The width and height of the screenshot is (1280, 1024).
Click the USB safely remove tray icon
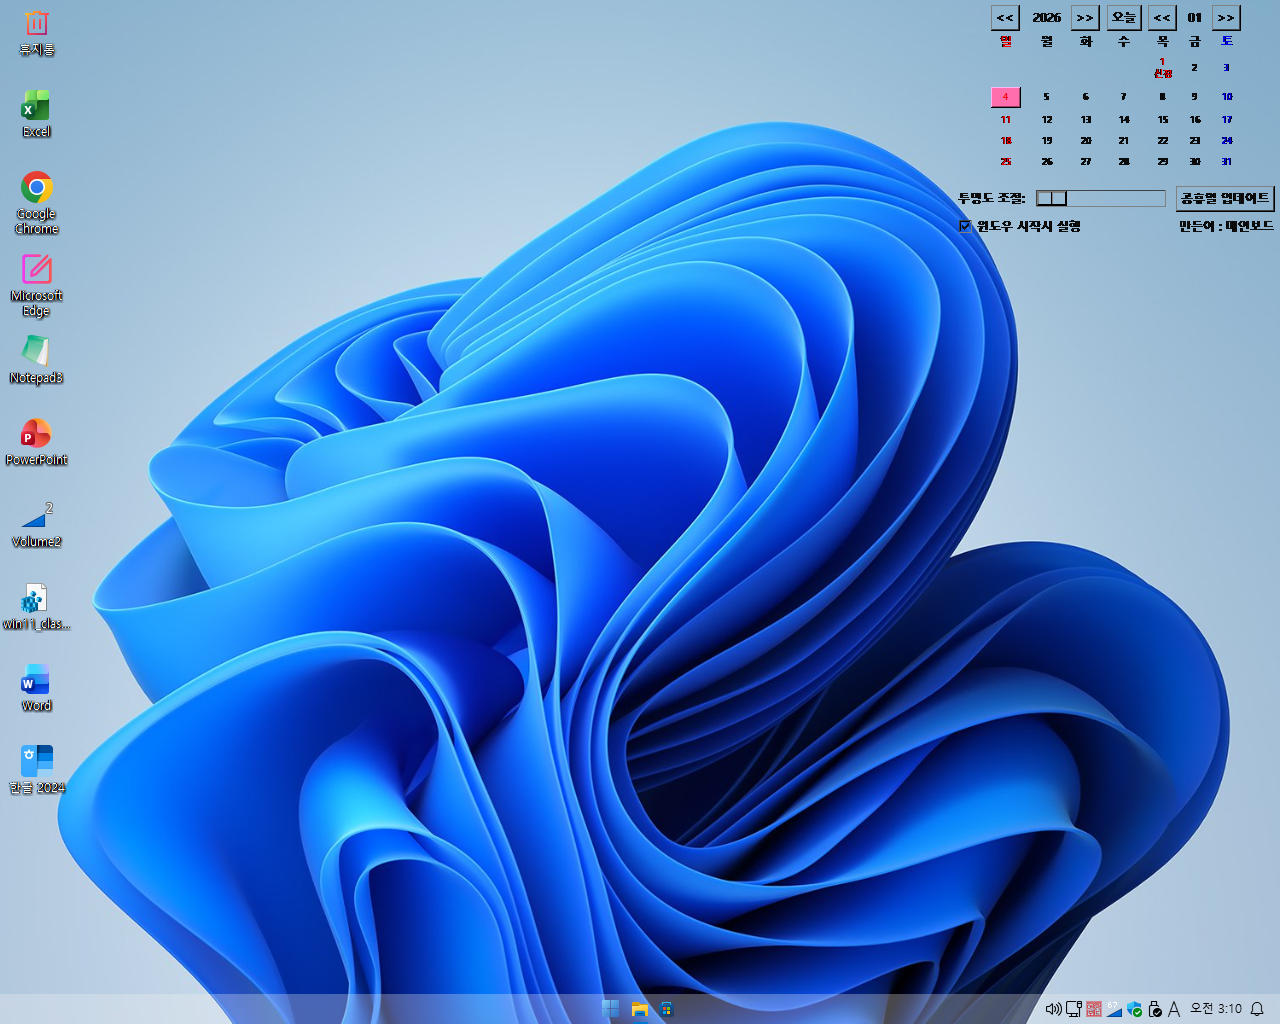click(x=1155, y=1009)
